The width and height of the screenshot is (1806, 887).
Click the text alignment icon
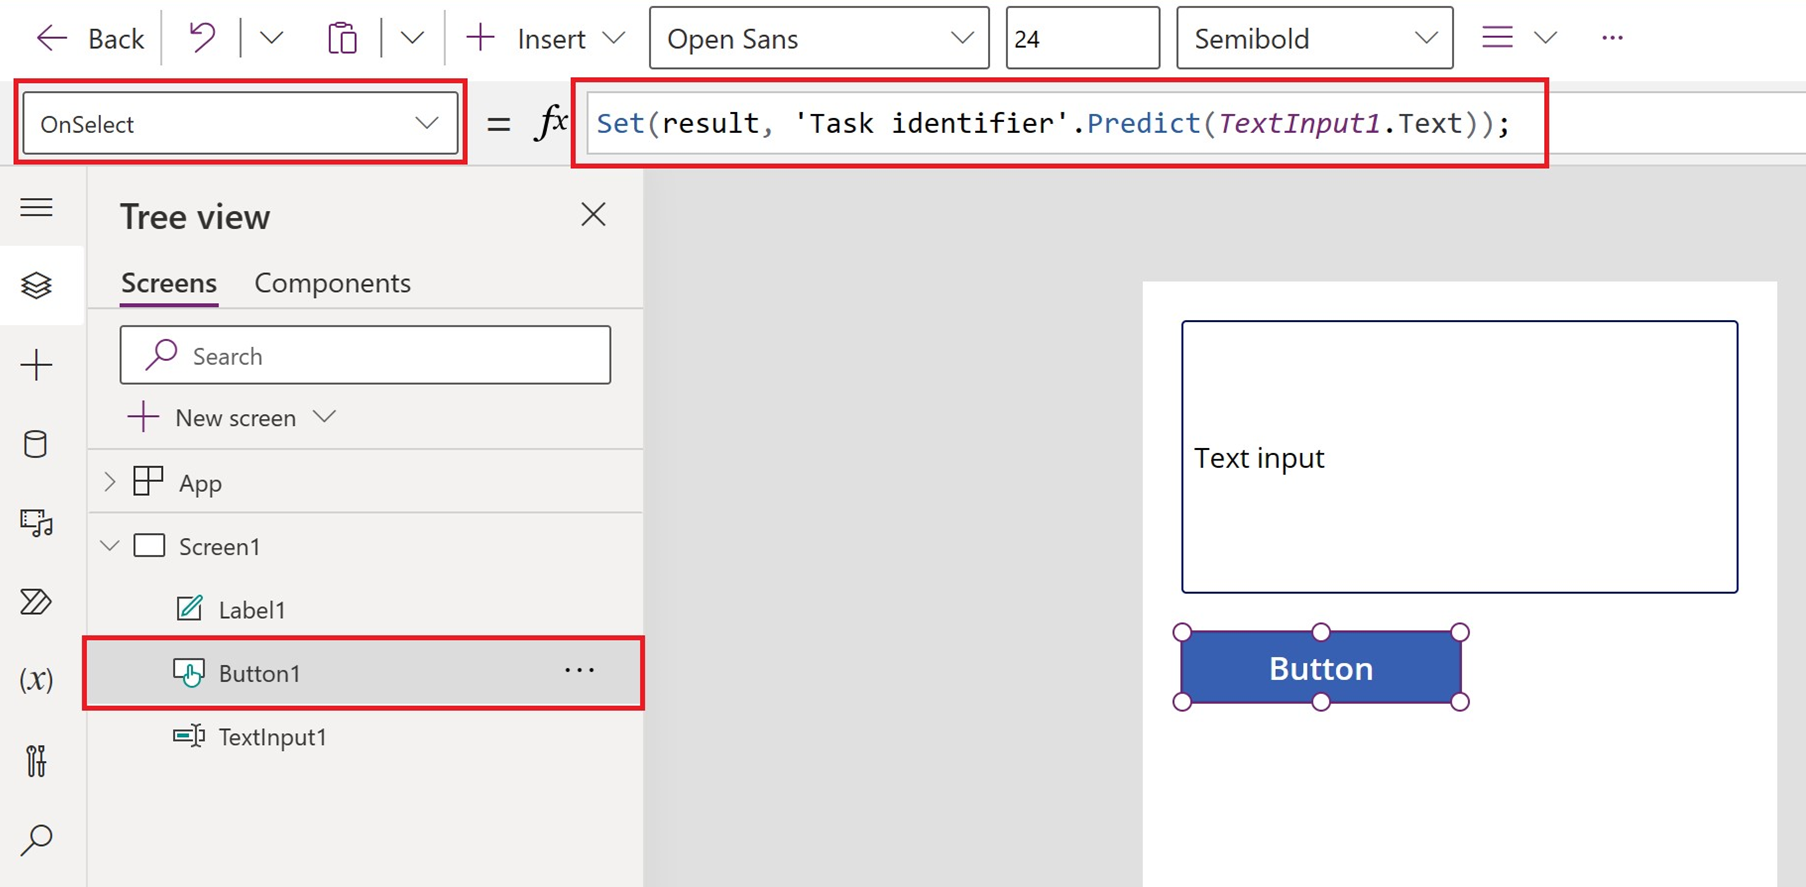pos(1497,37)
